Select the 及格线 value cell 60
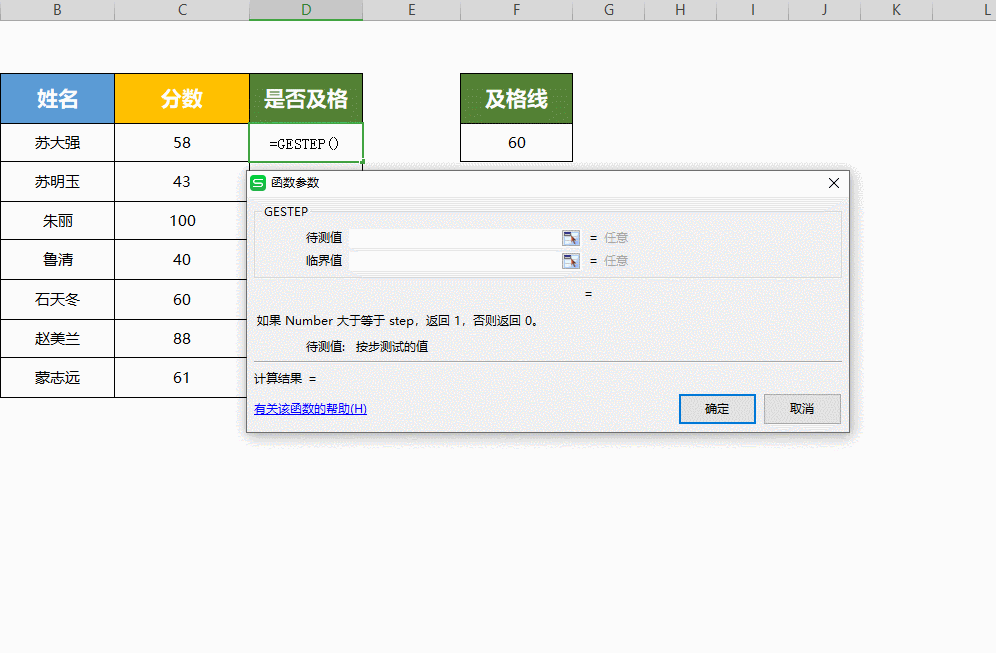Image resolution: width=996 pixels, height=653 pixels. click(x=516, y=143)
